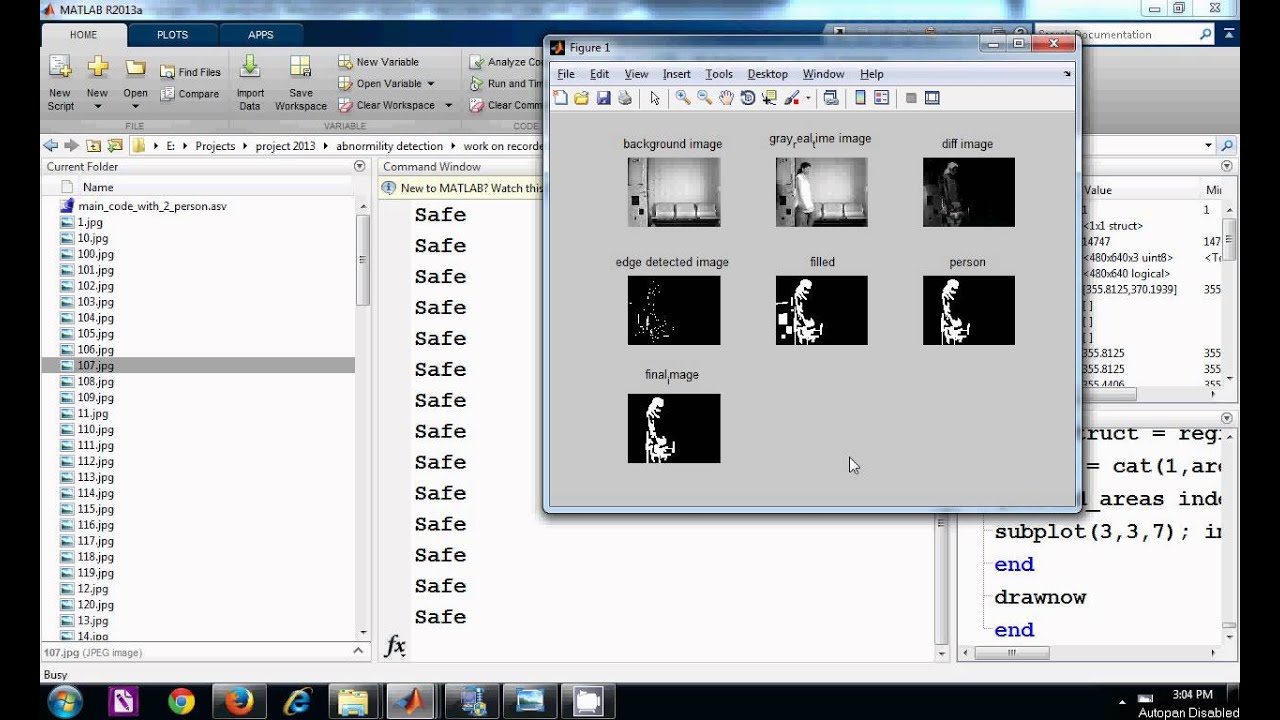
Task: Click the filled image thumbnail in the figure
Action: pos(822,311)
